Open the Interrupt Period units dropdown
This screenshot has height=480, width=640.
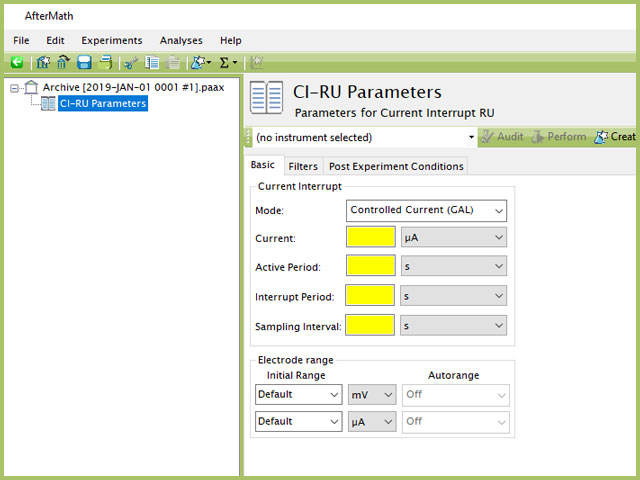[453, 296]
